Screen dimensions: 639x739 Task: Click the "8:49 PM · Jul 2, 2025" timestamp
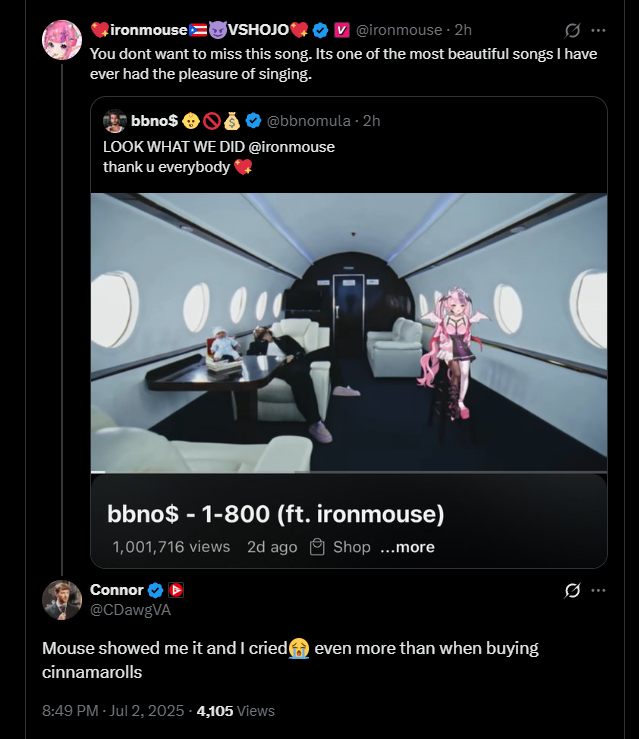pyautogui.click(x=113, y=711)
